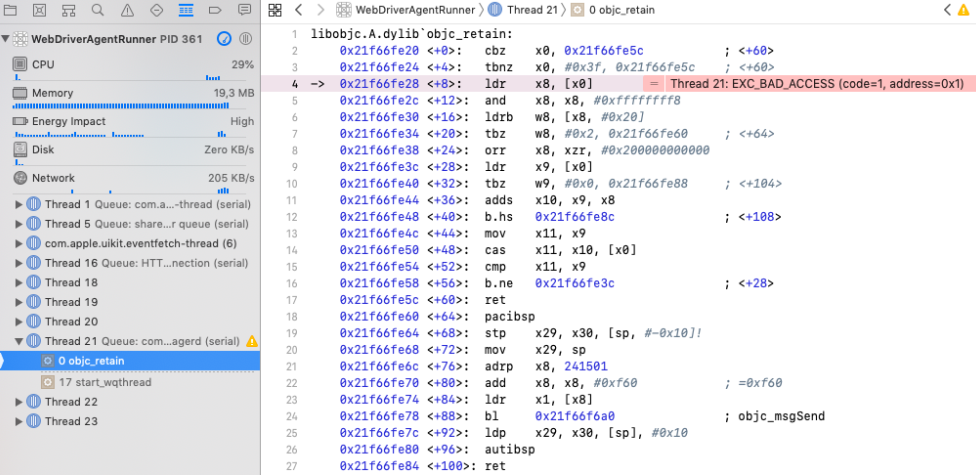Click the objc_msgSend comment text

(x=781, y=416)
